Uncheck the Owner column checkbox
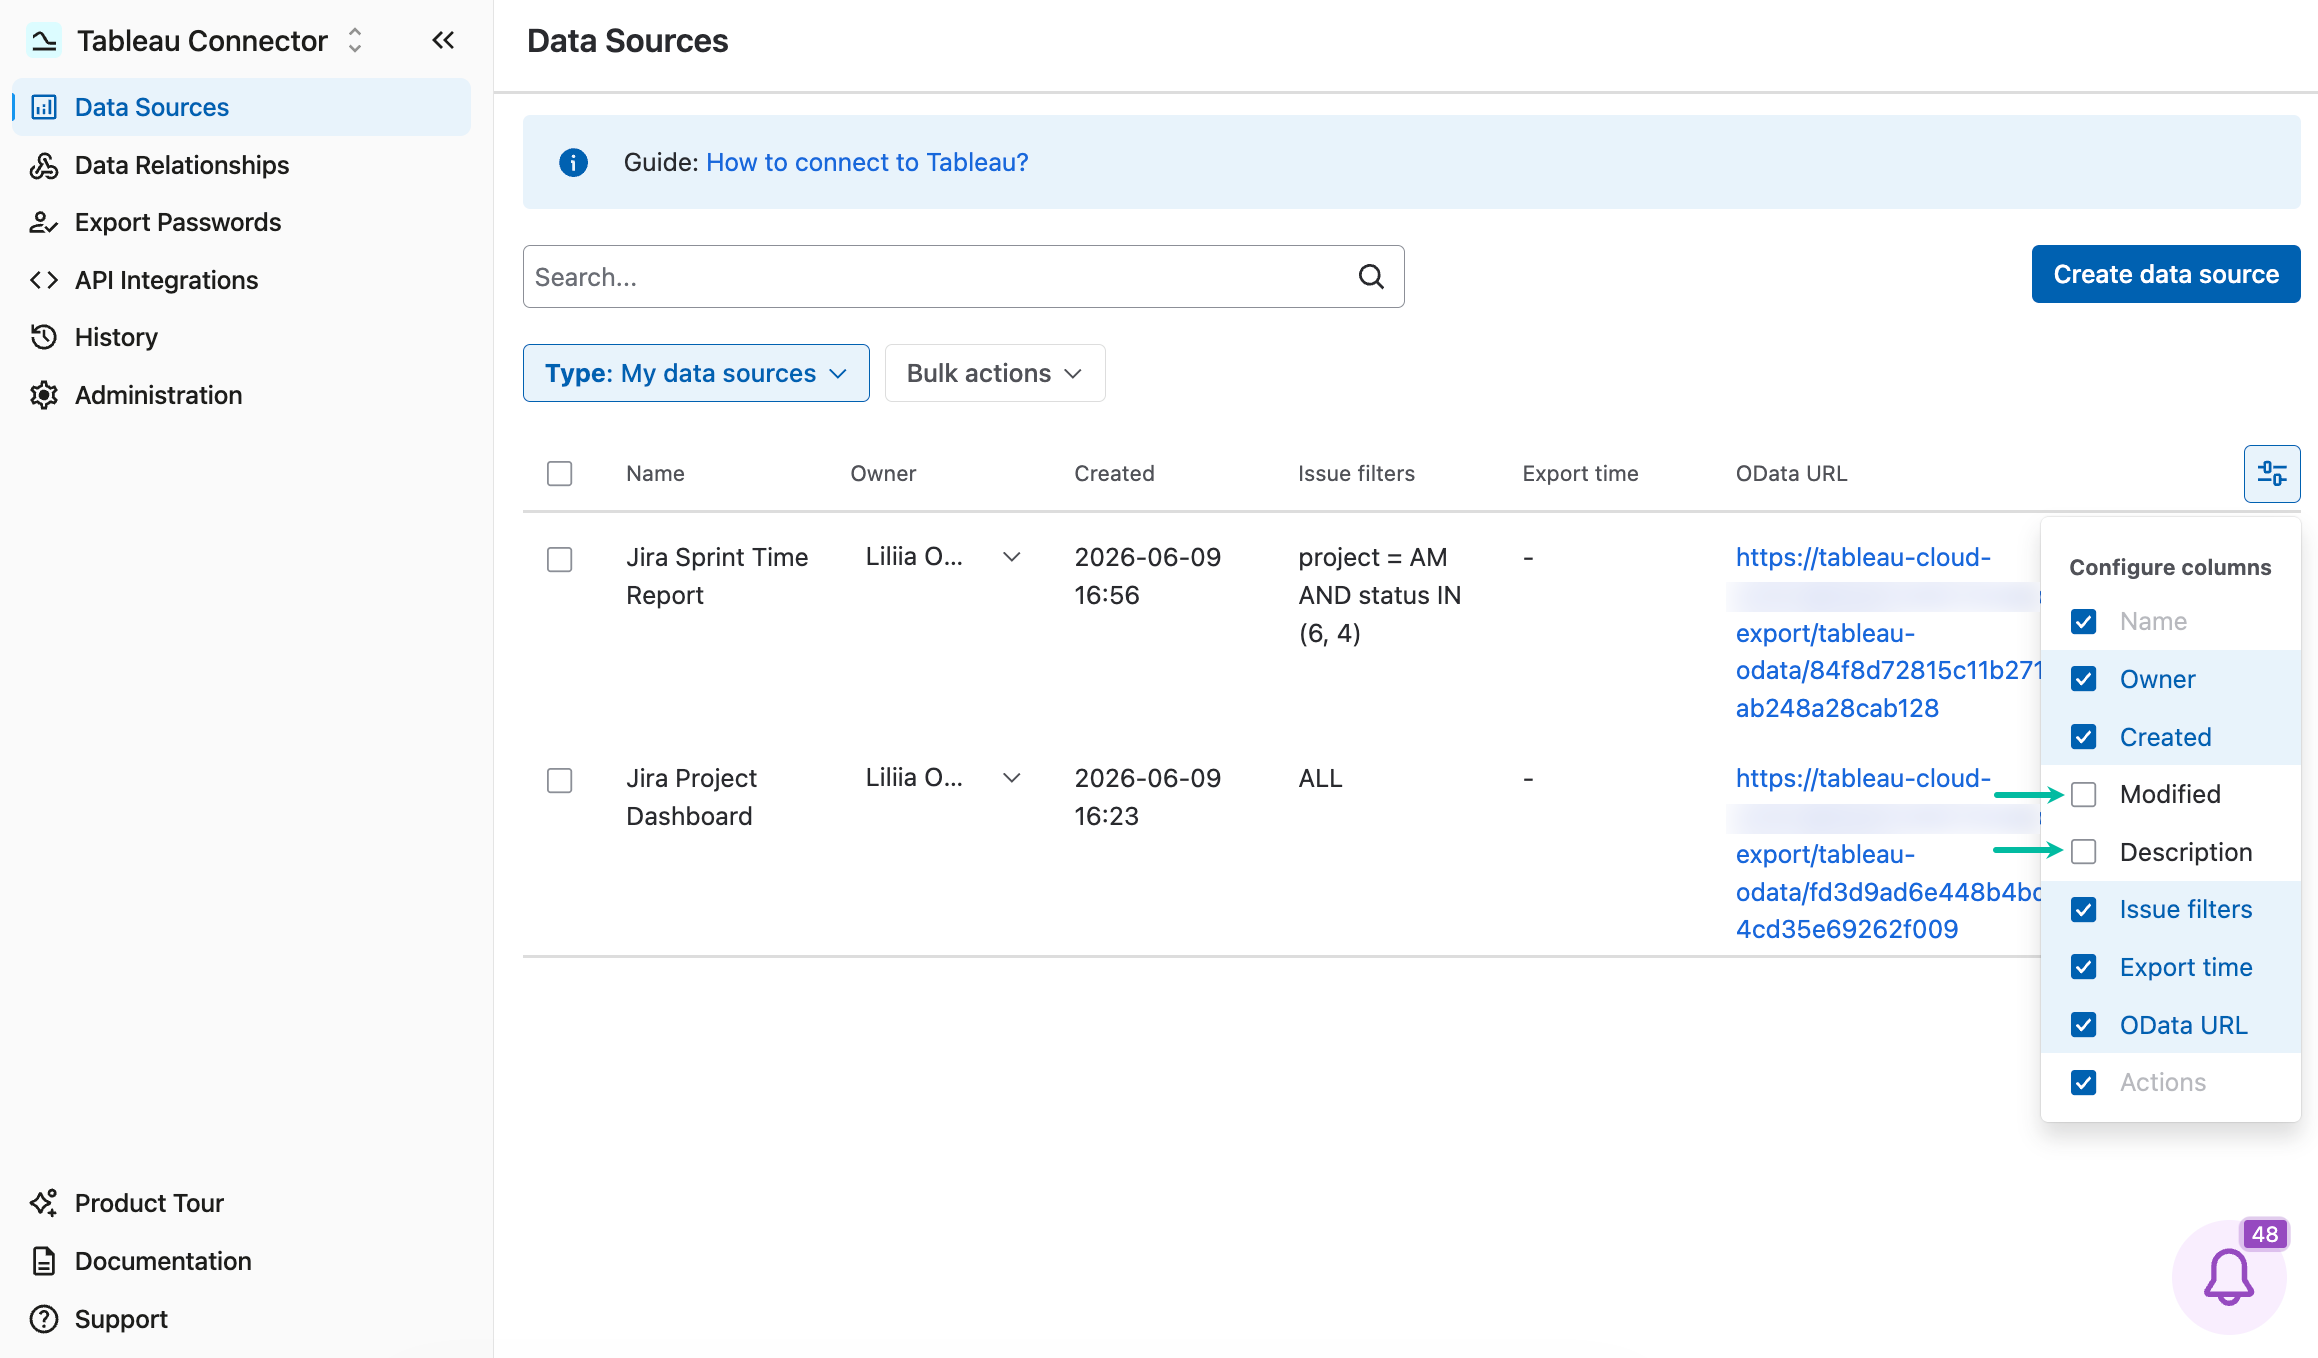 2084,679
